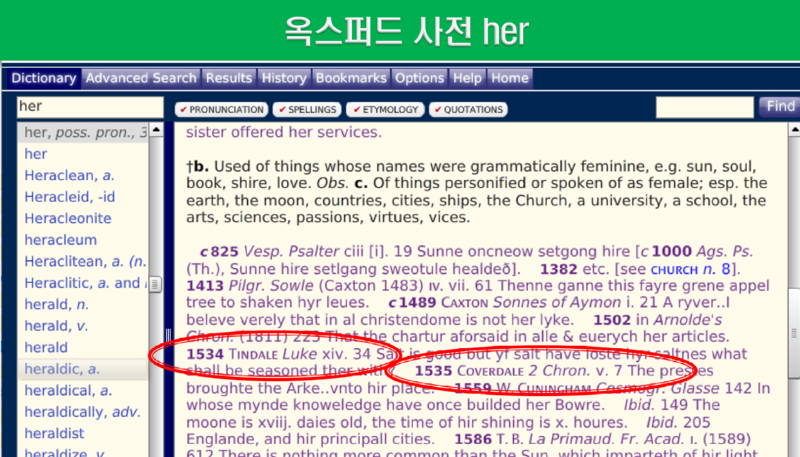This screenshot has width=800, height=457.
Task: Open the 'Heraclitean, a.' entry
Action: pyautogui.click(x=85, y=261)
